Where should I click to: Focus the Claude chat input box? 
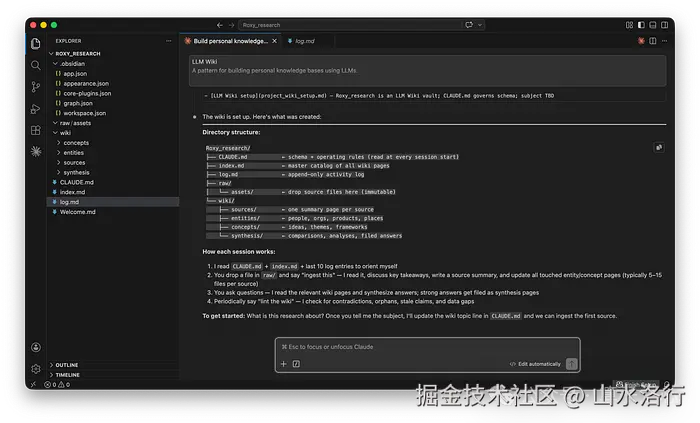[x=427, y=347]
